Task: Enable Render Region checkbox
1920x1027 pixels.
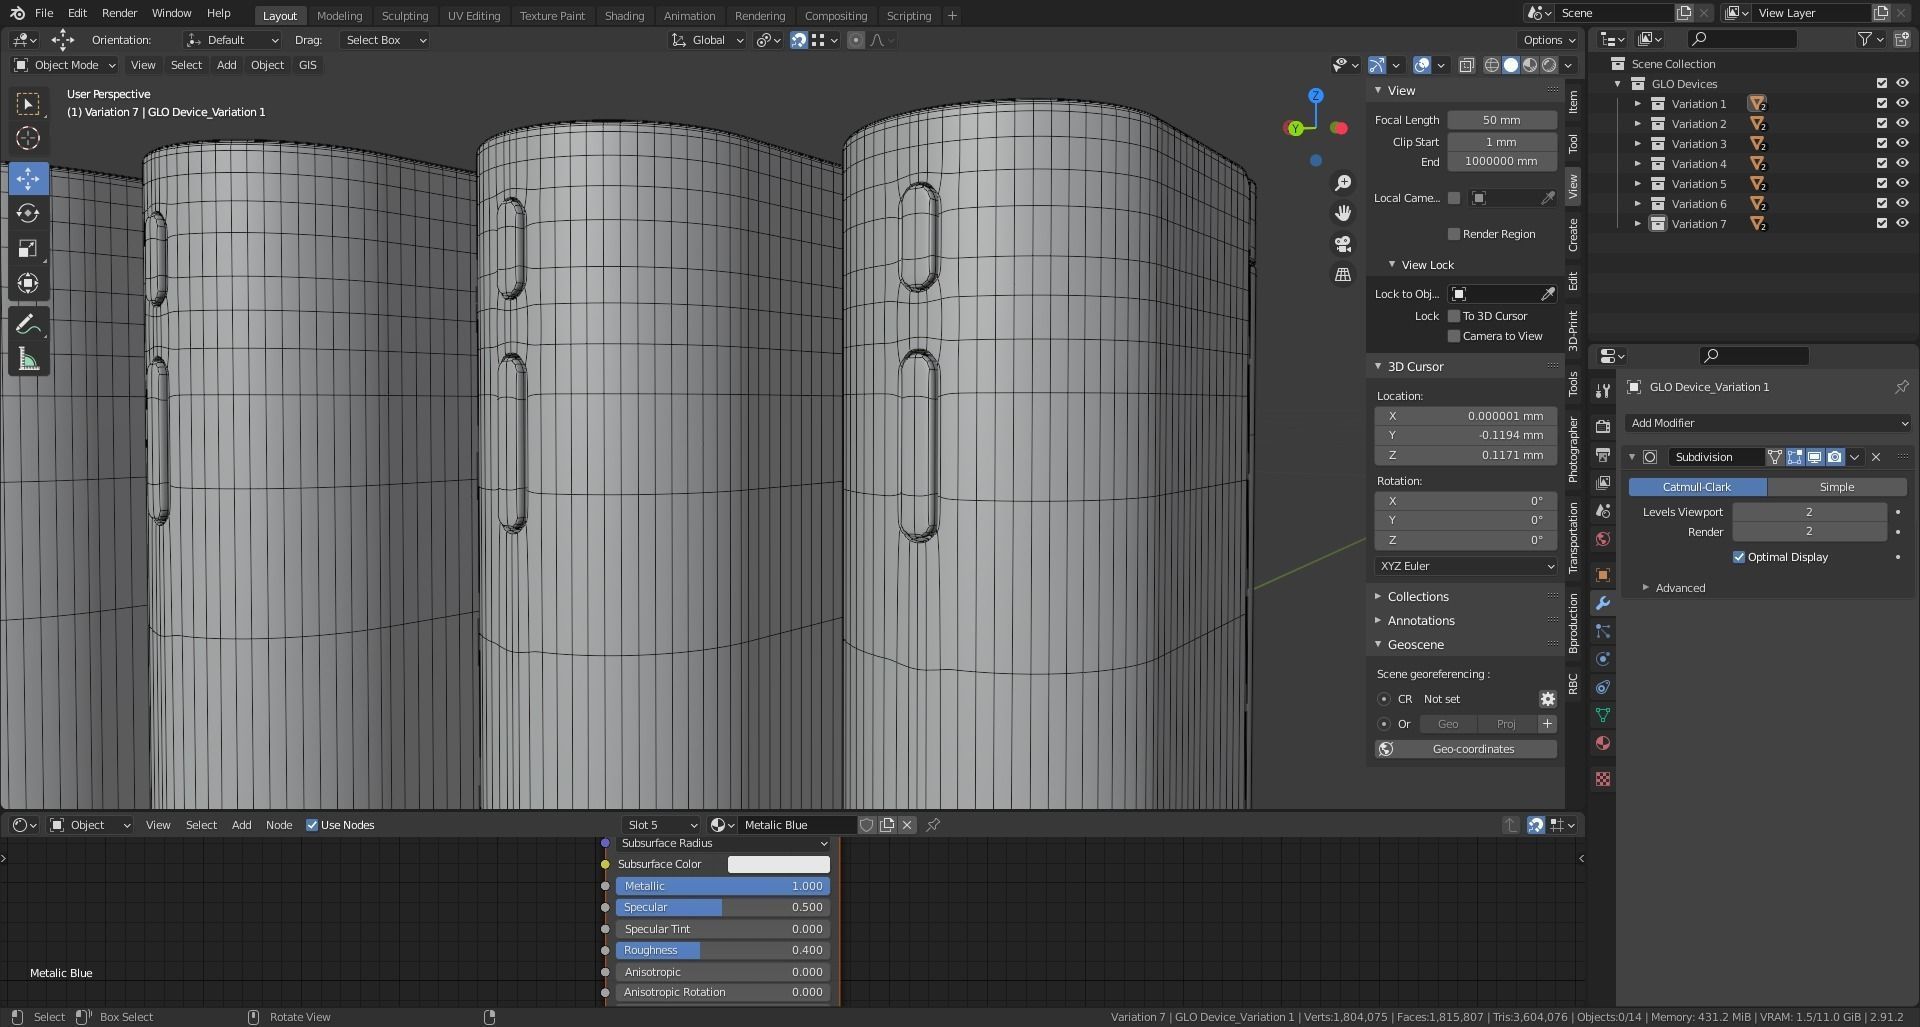Action: 1454,234
